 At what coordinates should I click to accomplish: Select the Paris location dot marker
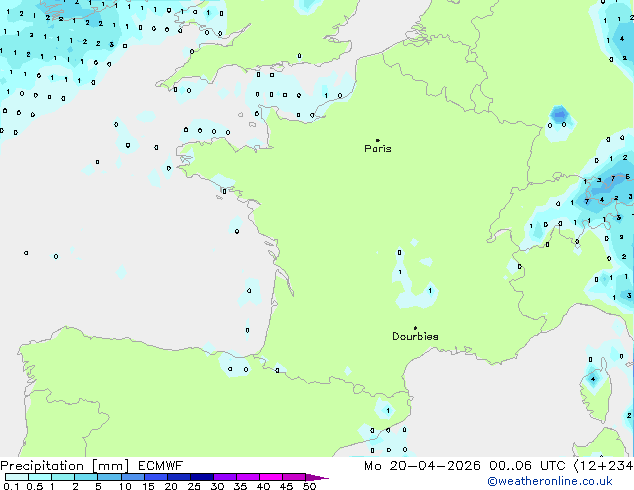pos(378,140)
